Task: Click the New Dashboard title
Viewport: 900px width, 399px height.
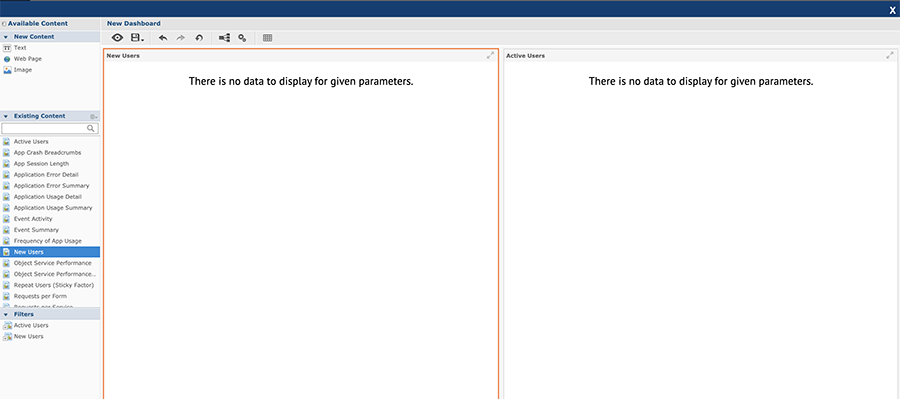Action: click(x=134, y=24)
